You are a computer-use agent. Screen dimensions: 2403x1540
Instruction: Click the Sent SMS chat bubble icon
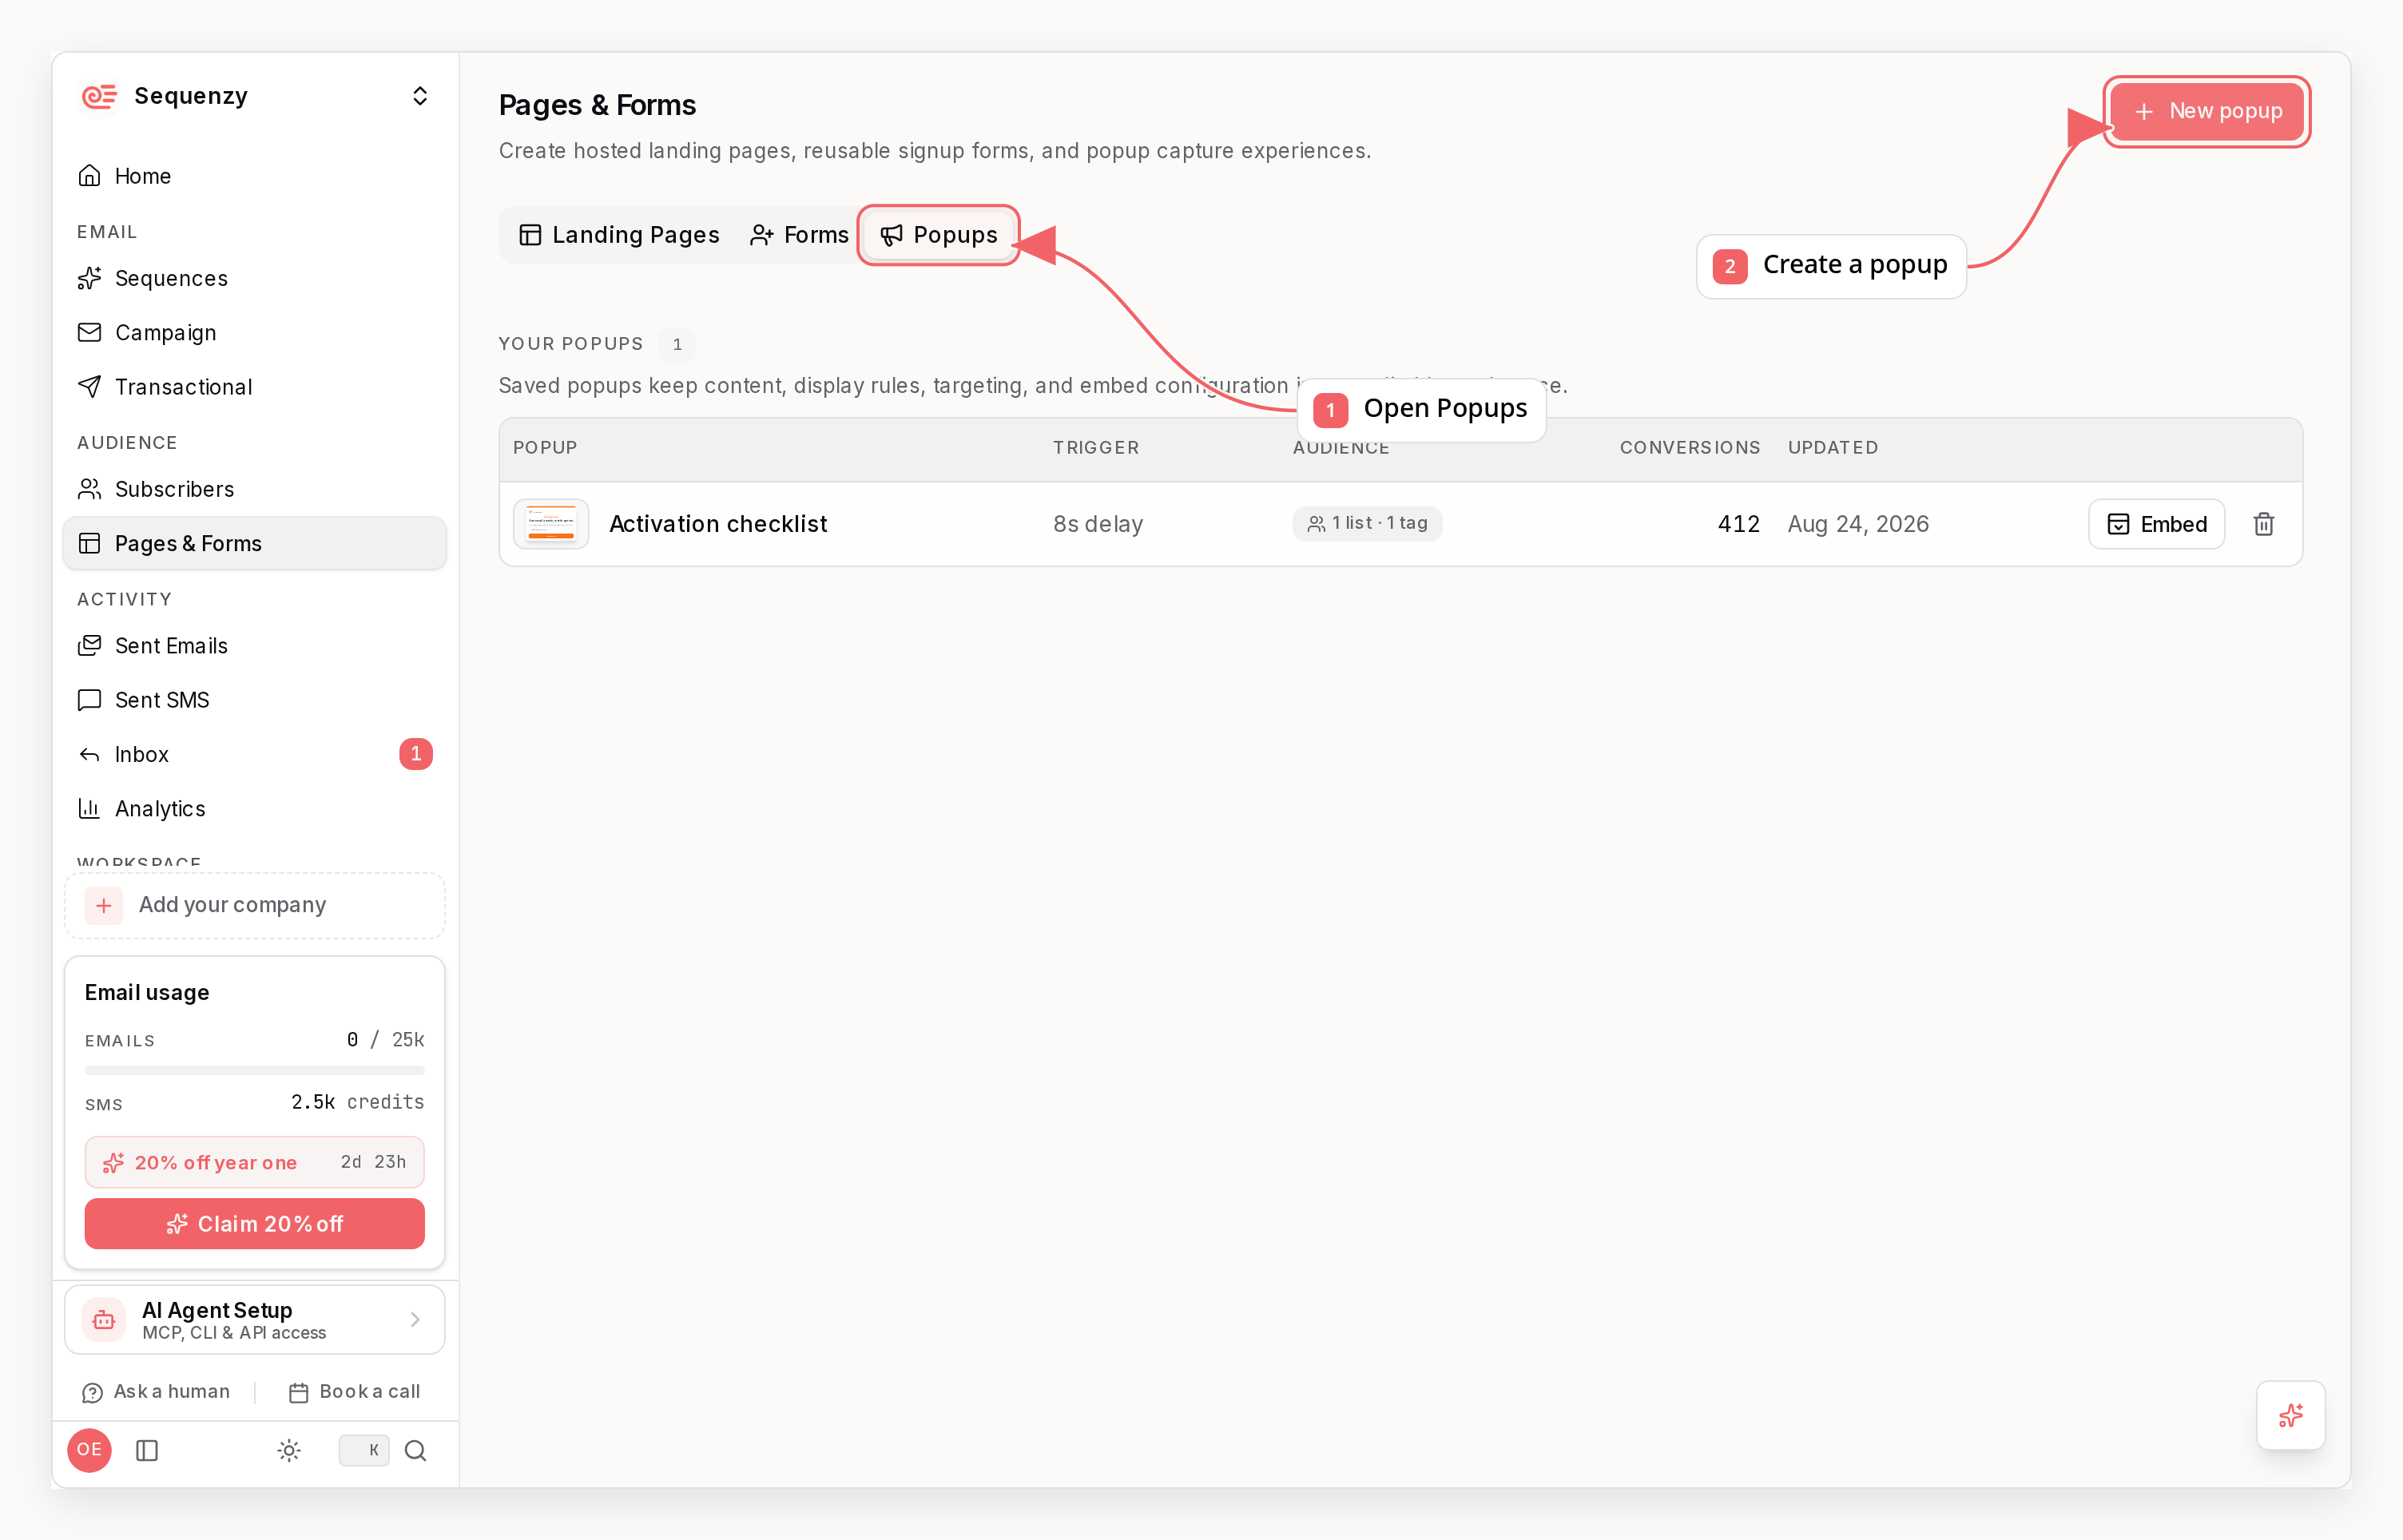pyautogui.click(x=90, y=700)
